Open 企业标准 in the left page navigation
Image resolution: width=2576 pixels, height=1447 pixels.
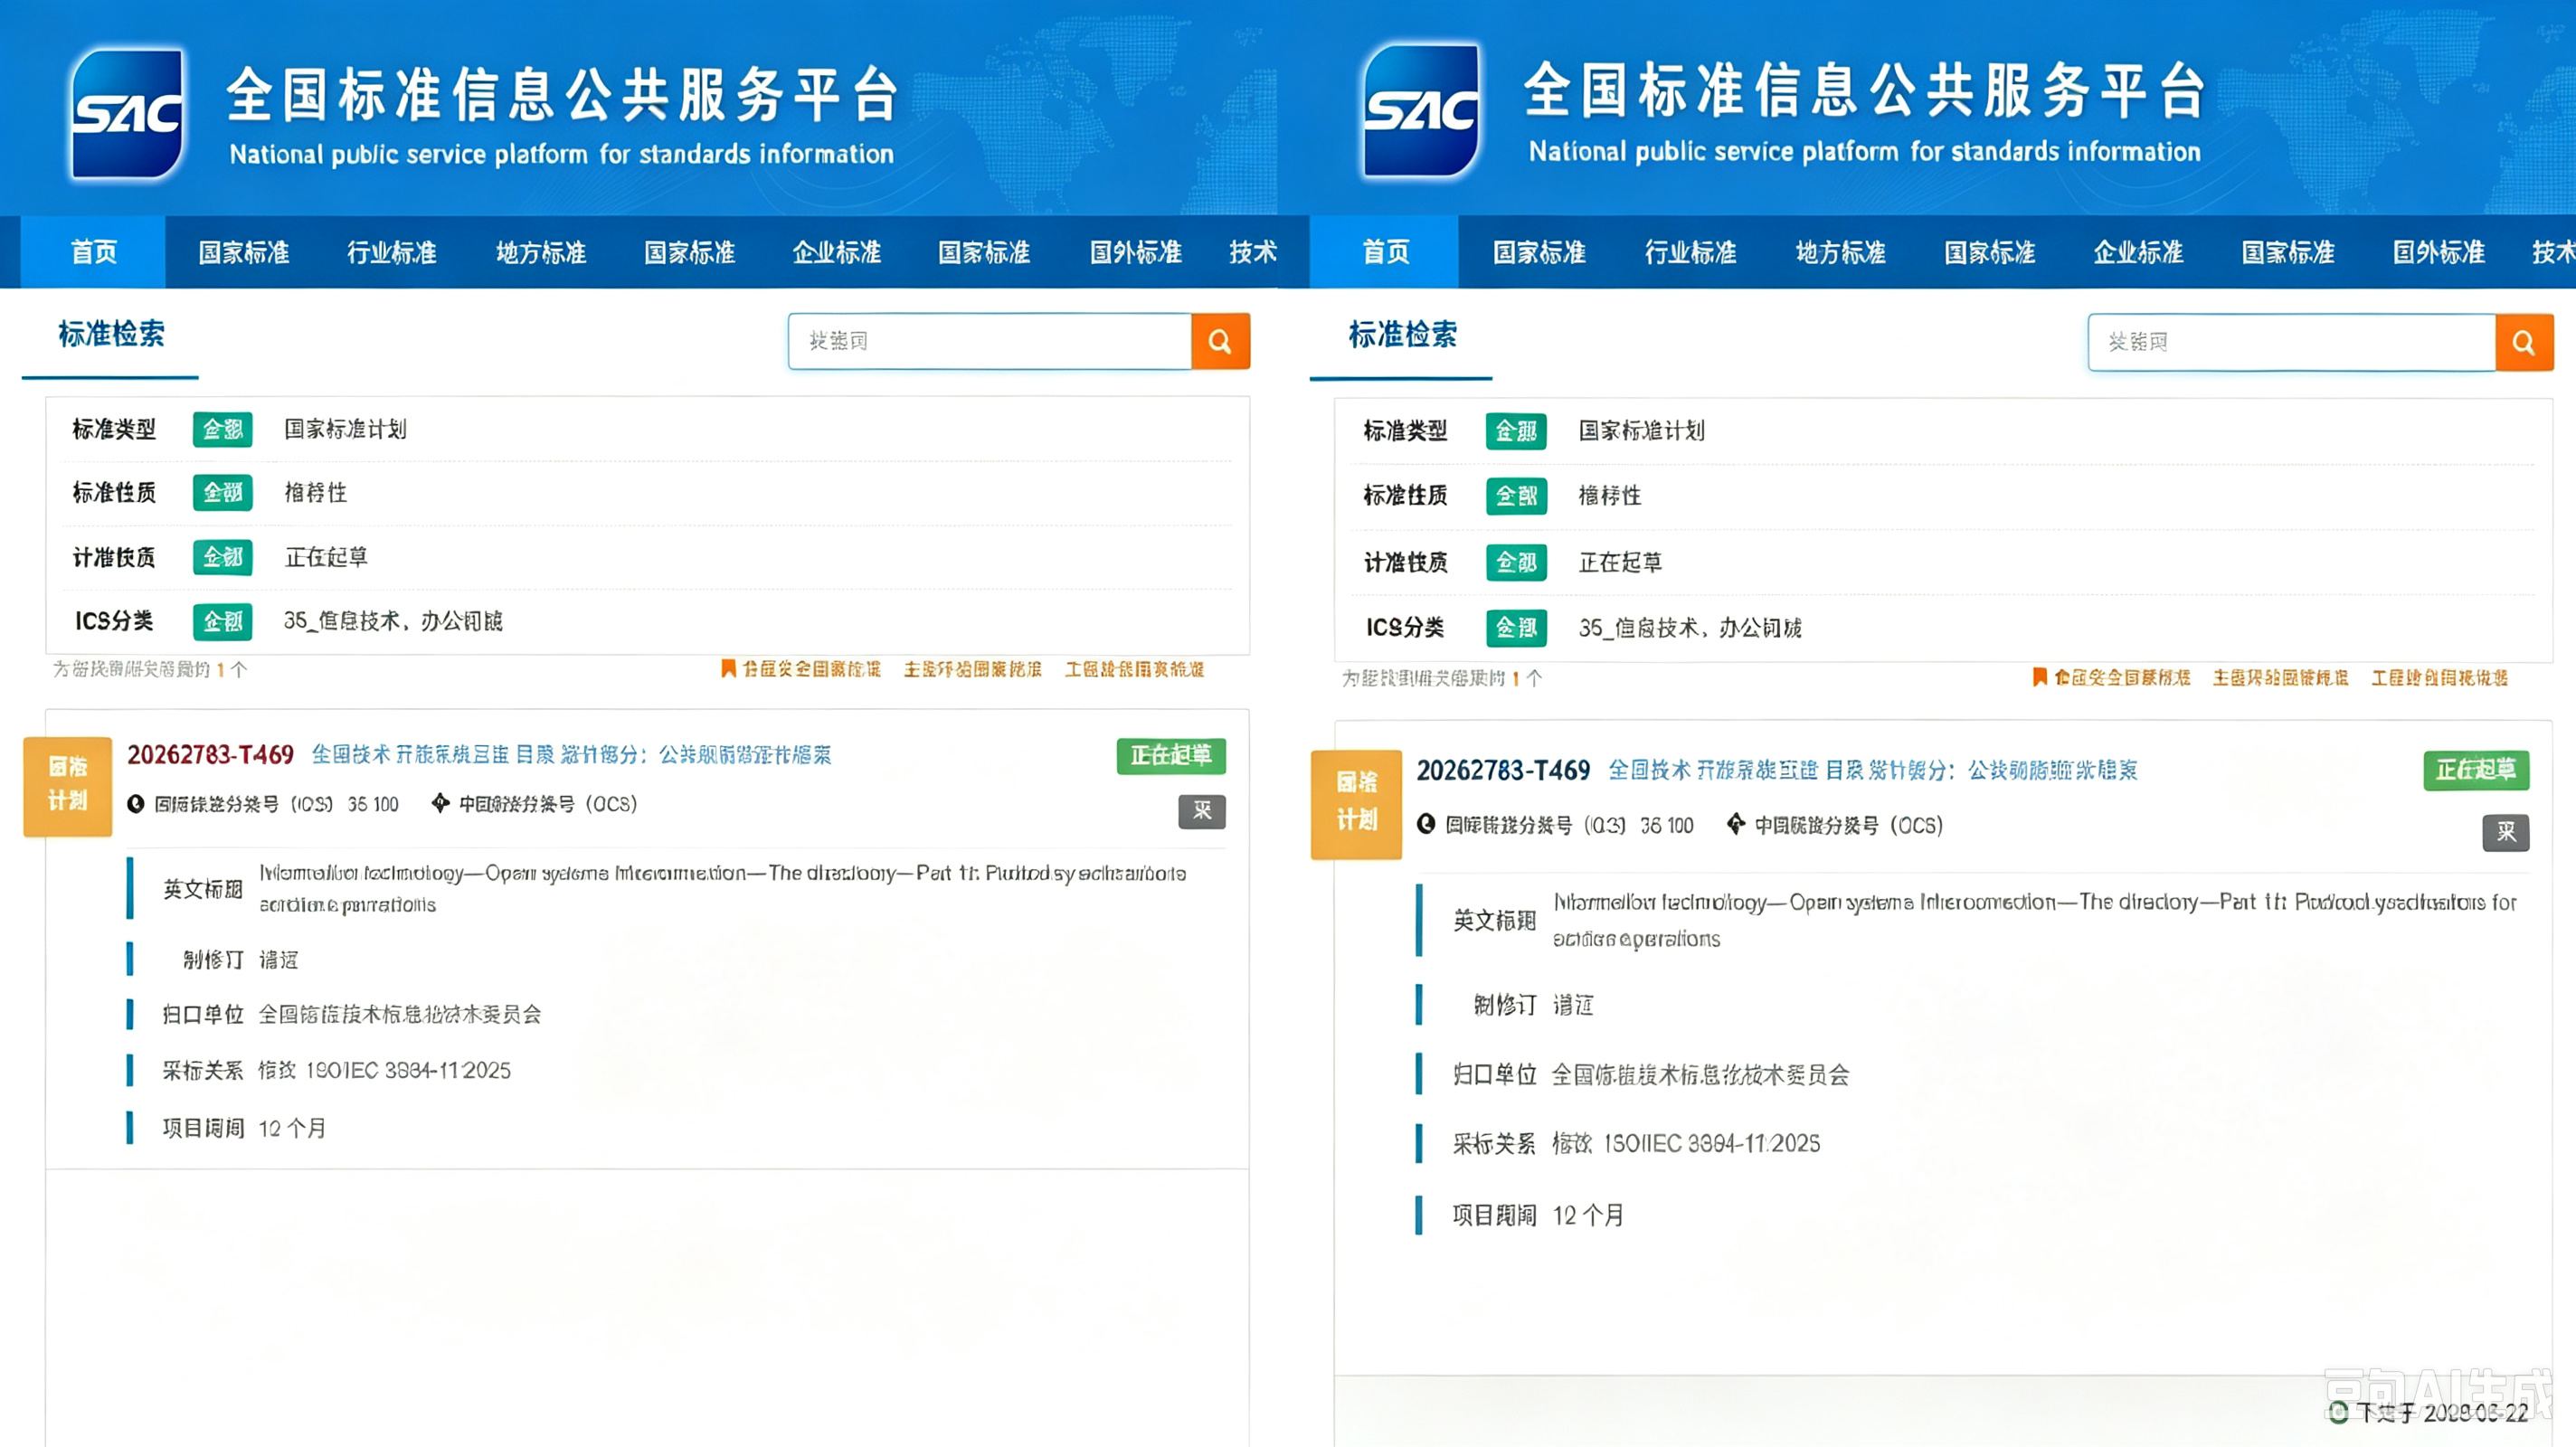click(837, 252)
